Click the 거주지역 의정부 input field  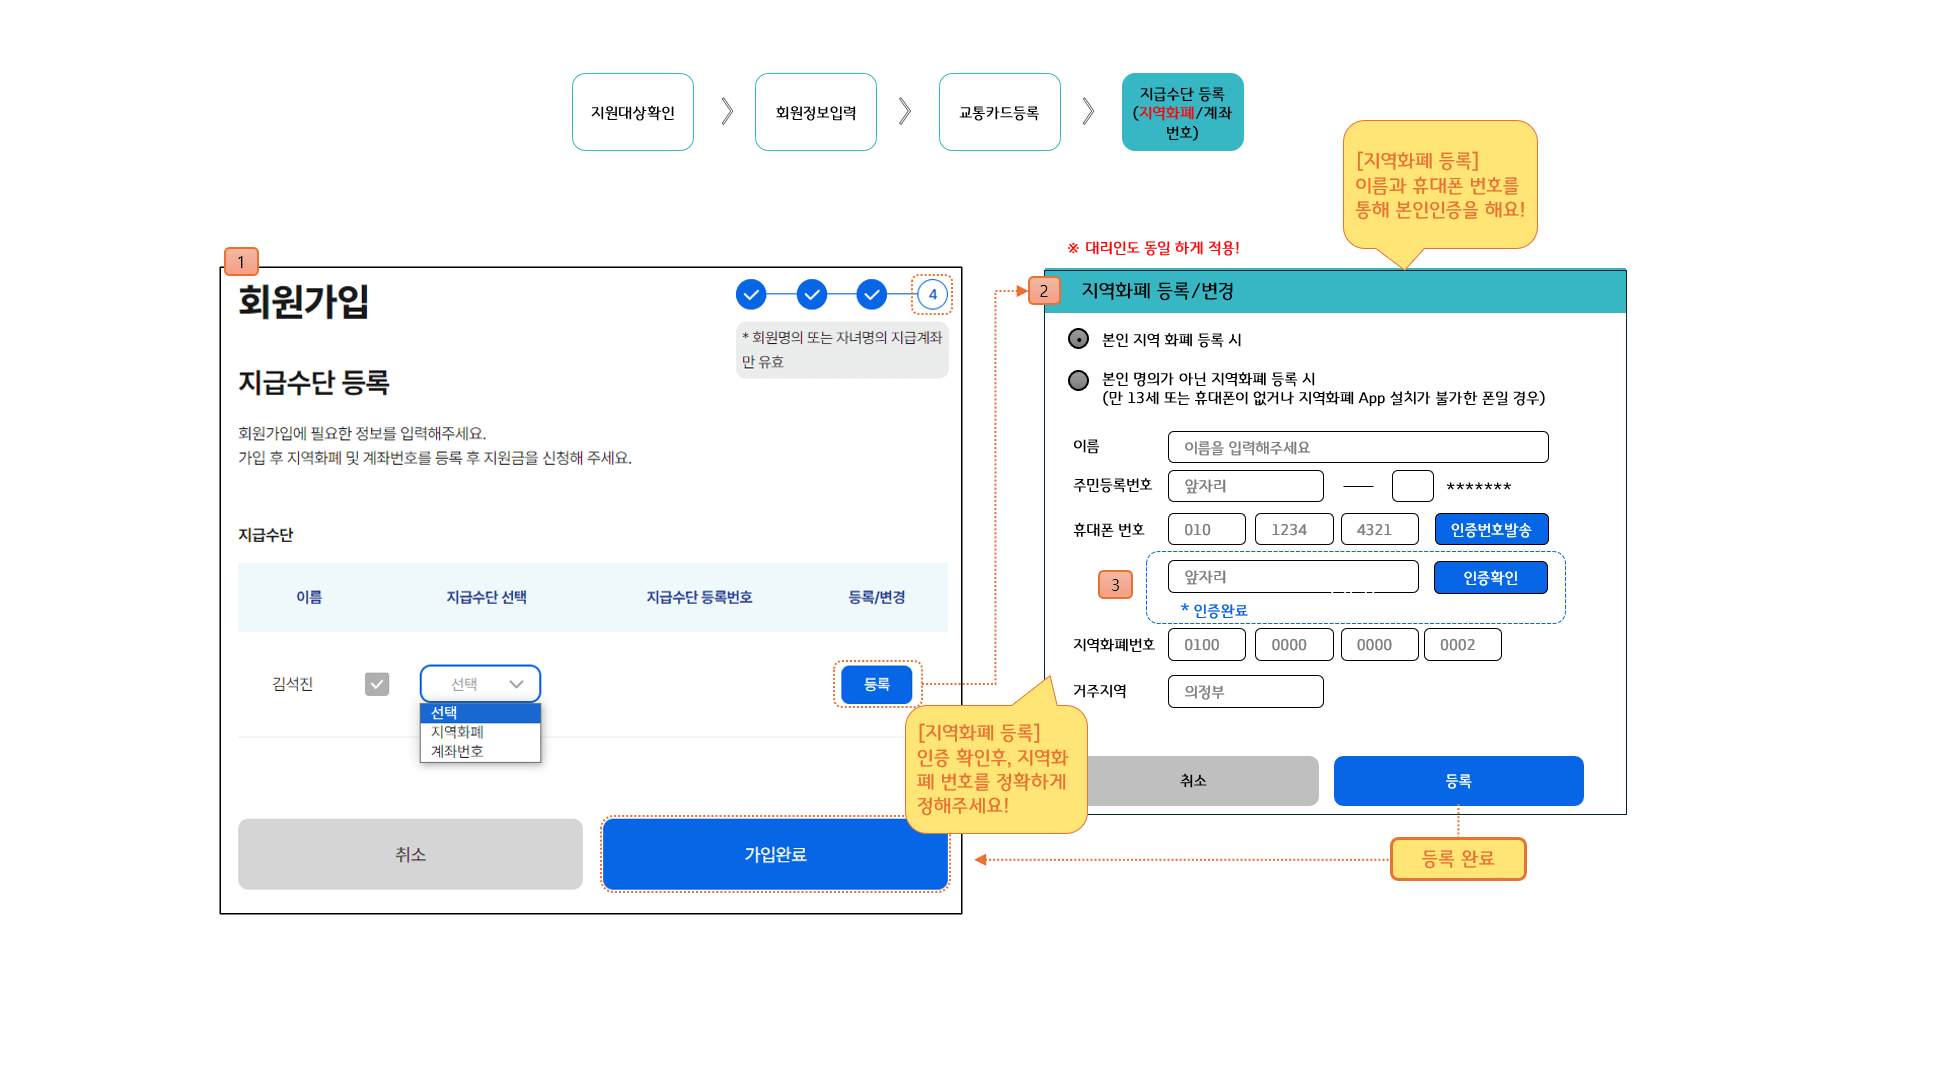click(1245, 691)
